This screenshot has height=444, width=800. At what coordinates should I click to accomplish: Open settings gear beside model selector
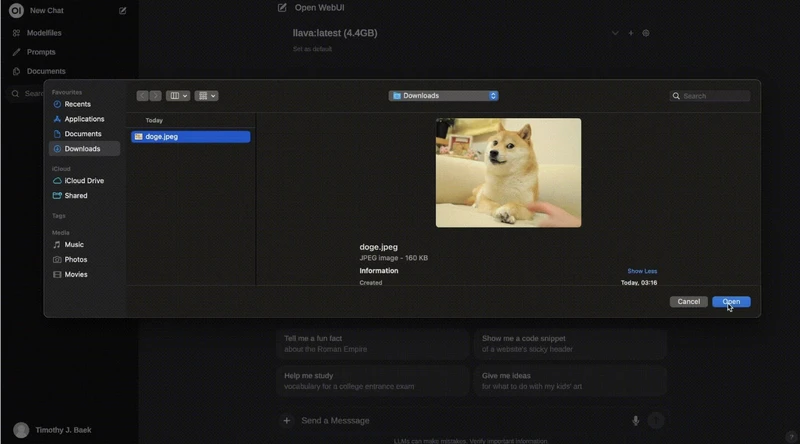[646, 33]
